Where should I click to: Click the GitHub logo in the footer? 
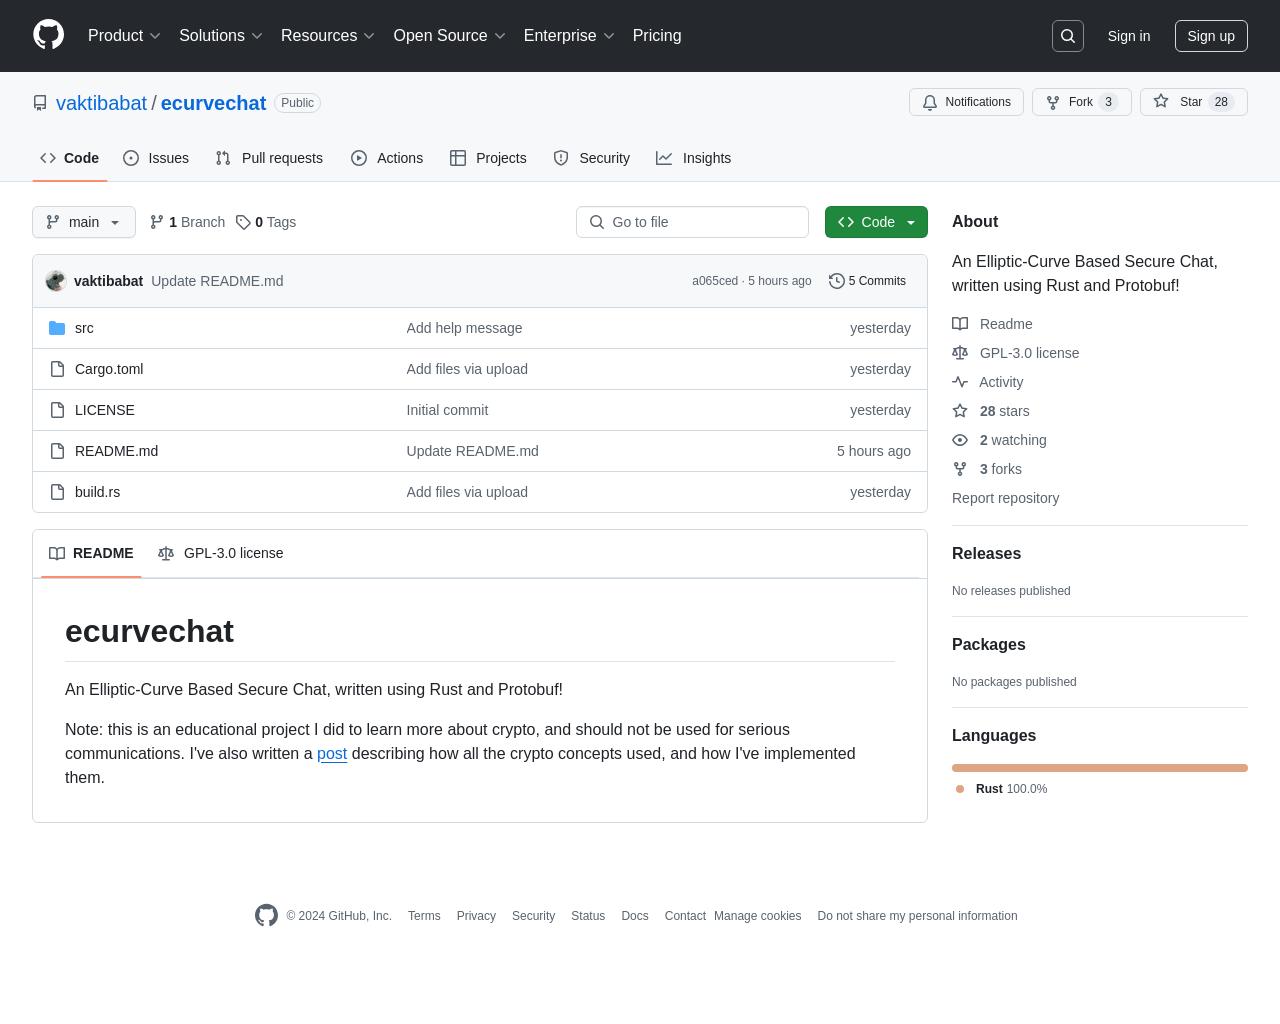coord(266,915)
